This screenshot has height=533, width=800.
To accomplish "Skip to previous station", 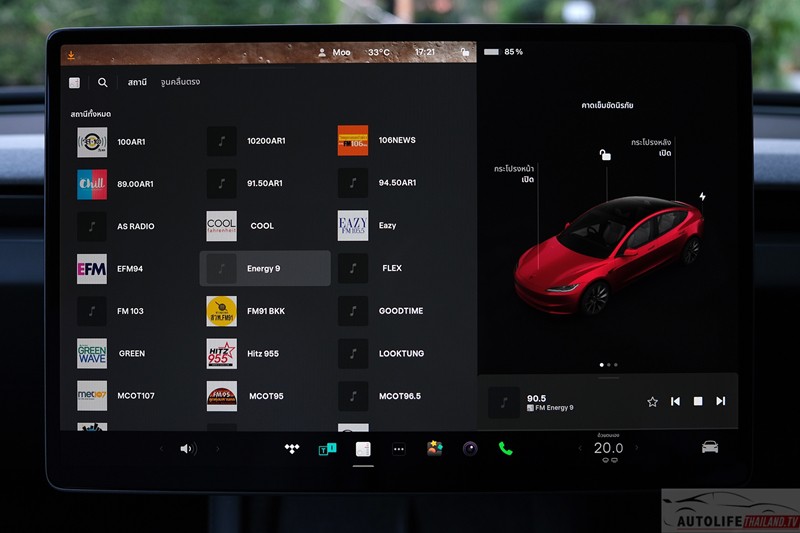I will pyautogui.click(x=675, y=401).
